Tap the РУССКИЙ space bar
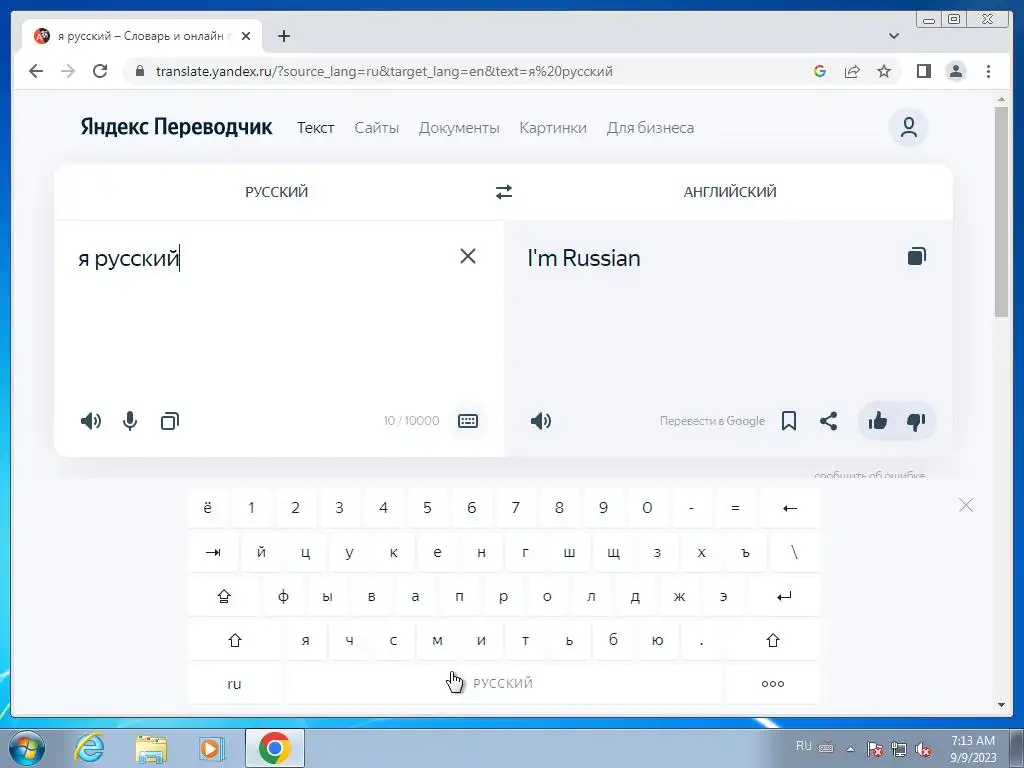 (x=504, y=684)
